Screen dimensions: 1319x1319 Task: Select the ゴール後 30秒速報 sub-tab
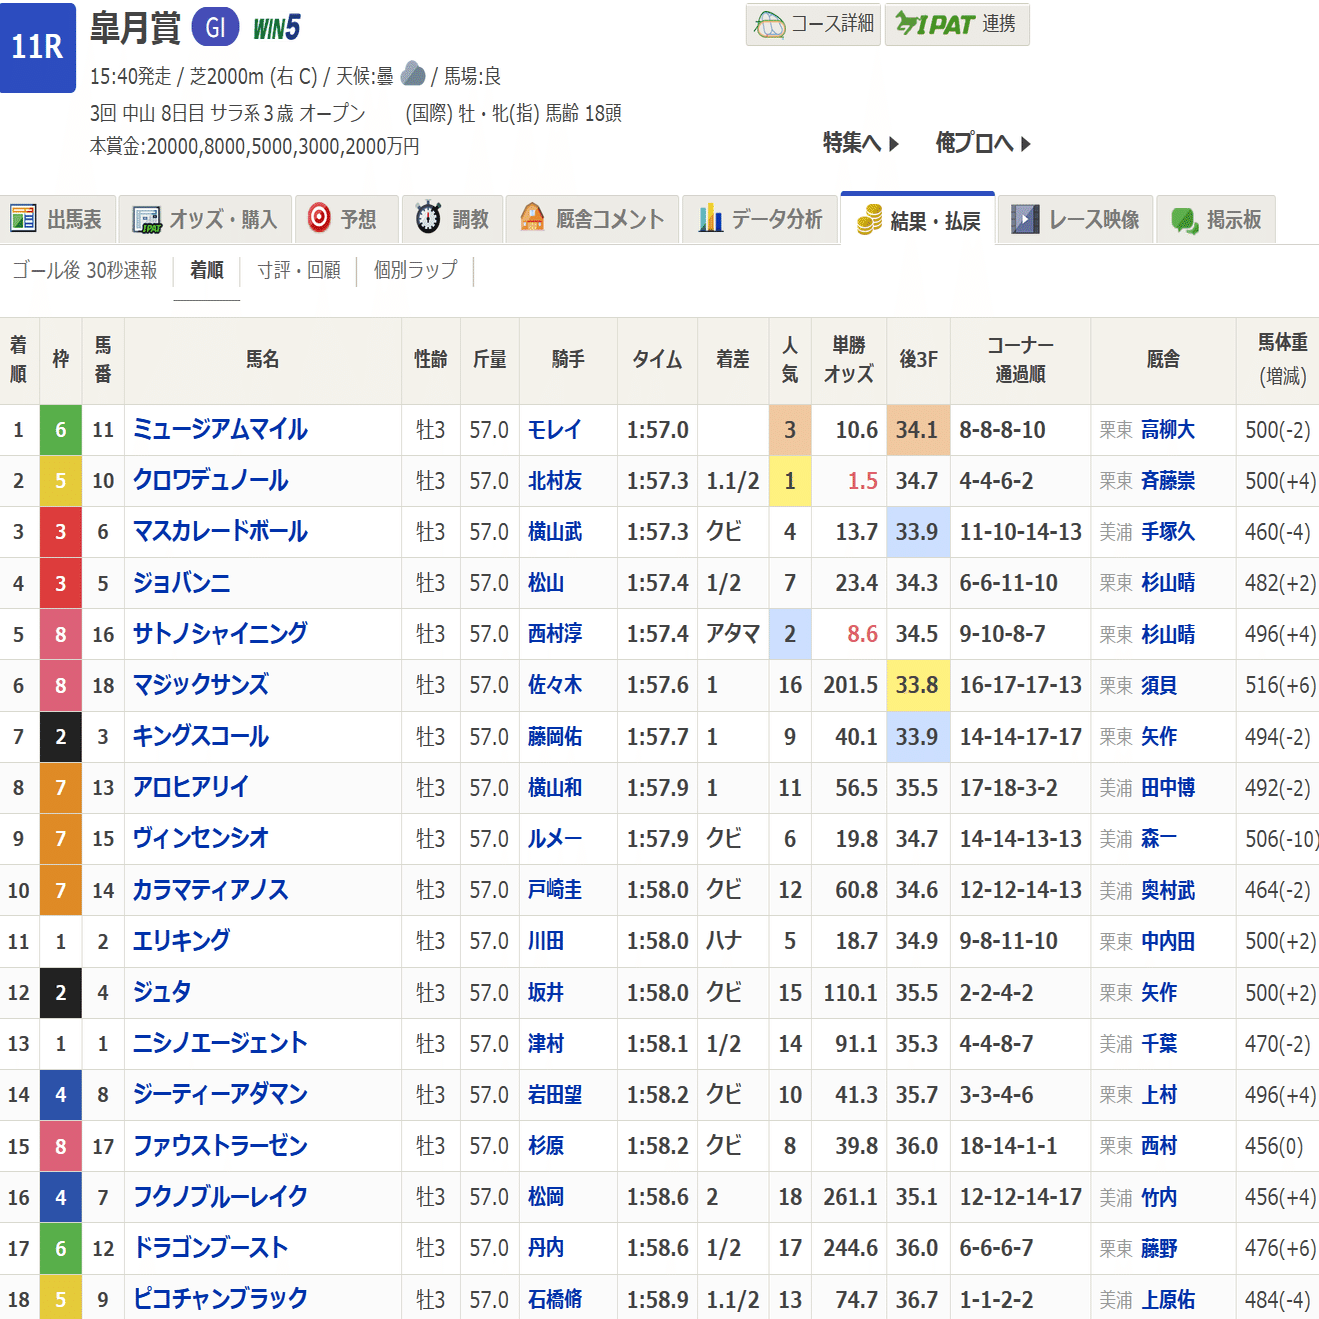(85, 270)
